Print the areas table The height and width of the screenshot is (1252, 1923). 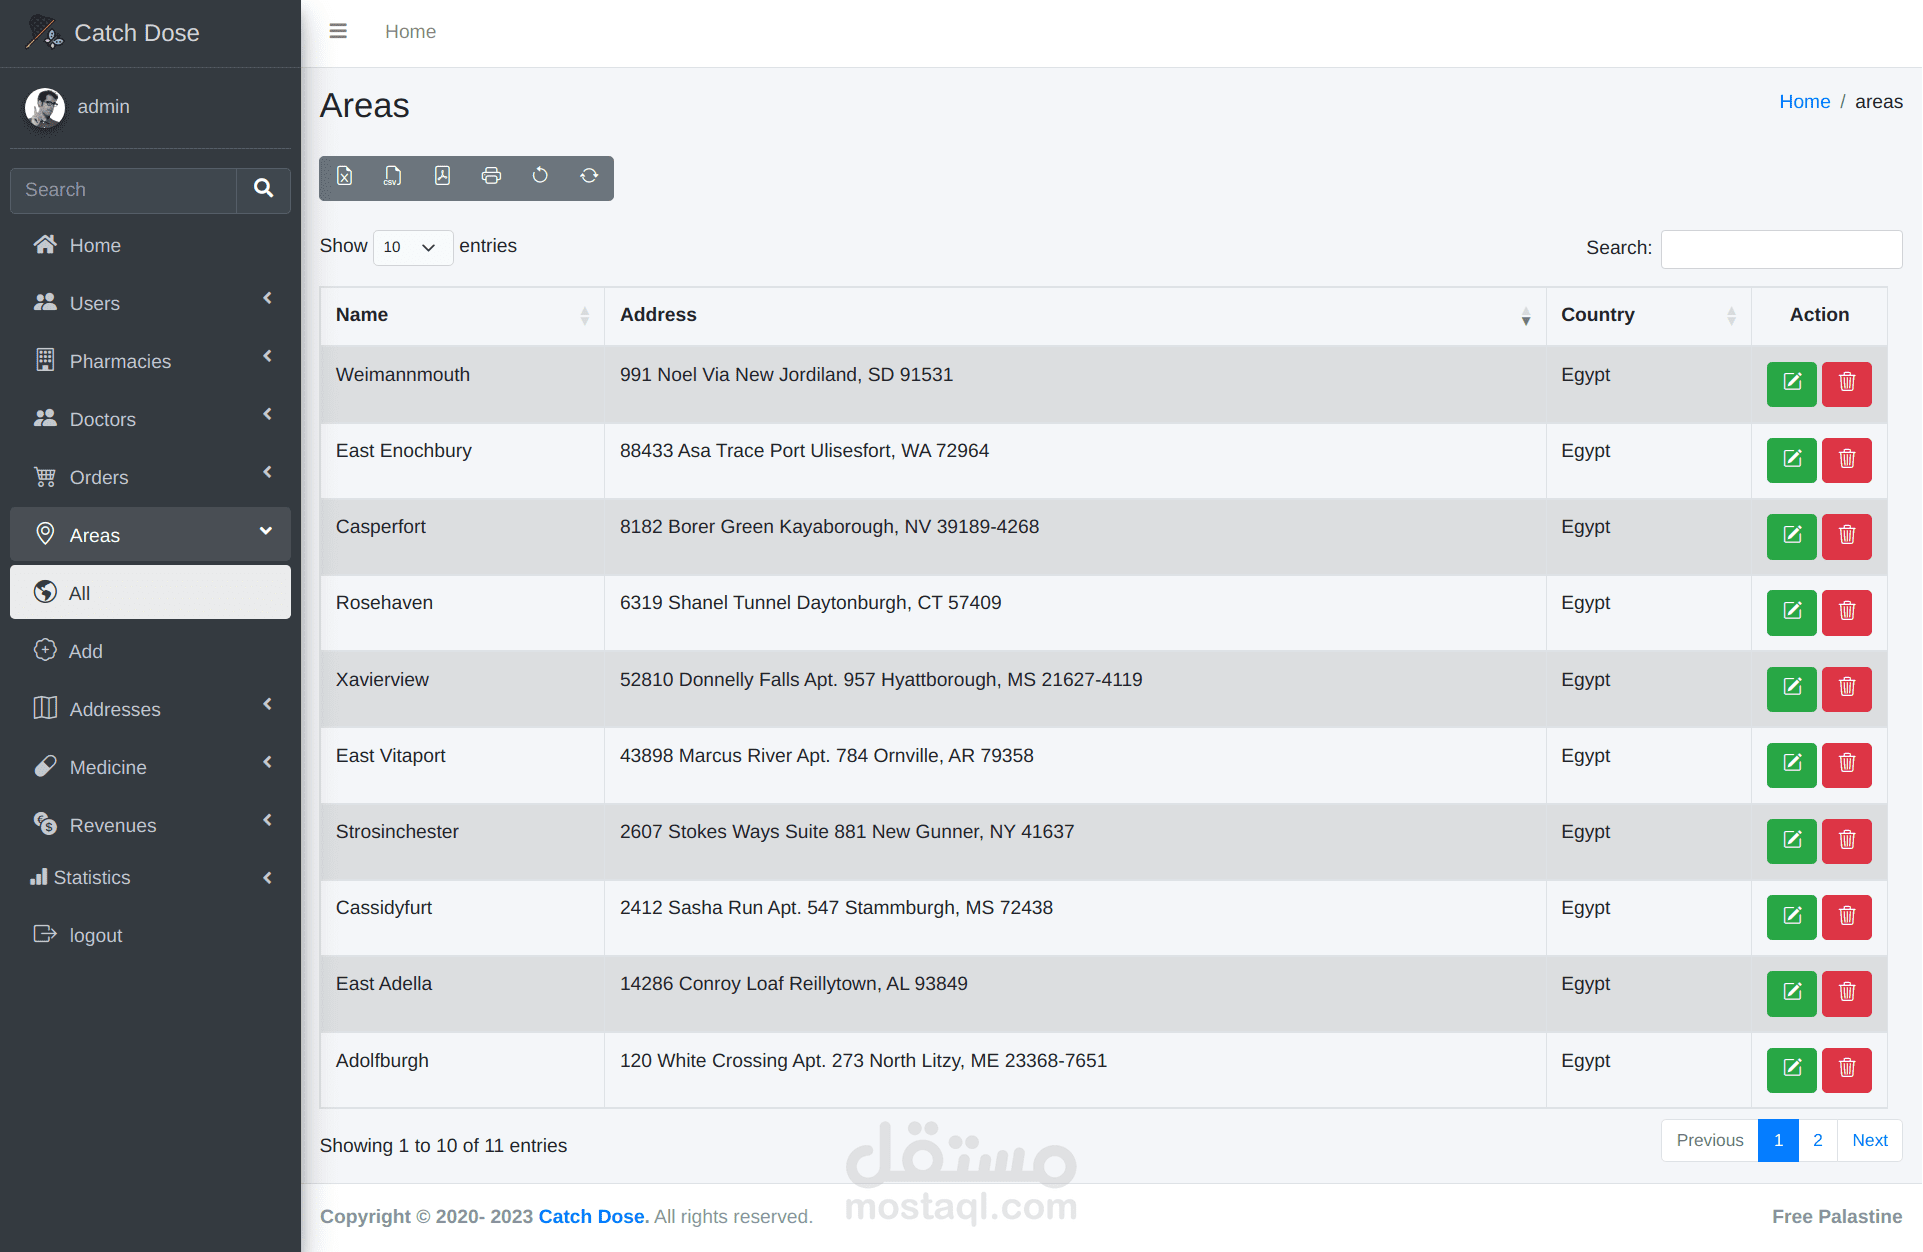coord(491,176)
